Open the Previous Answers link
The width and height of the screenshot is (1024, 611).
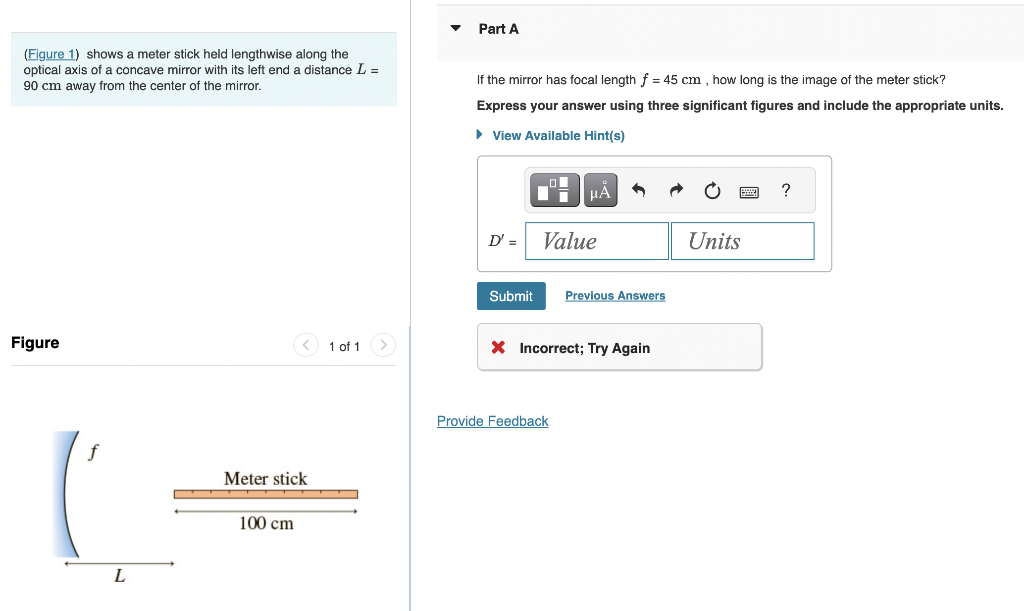pos(614,295)
